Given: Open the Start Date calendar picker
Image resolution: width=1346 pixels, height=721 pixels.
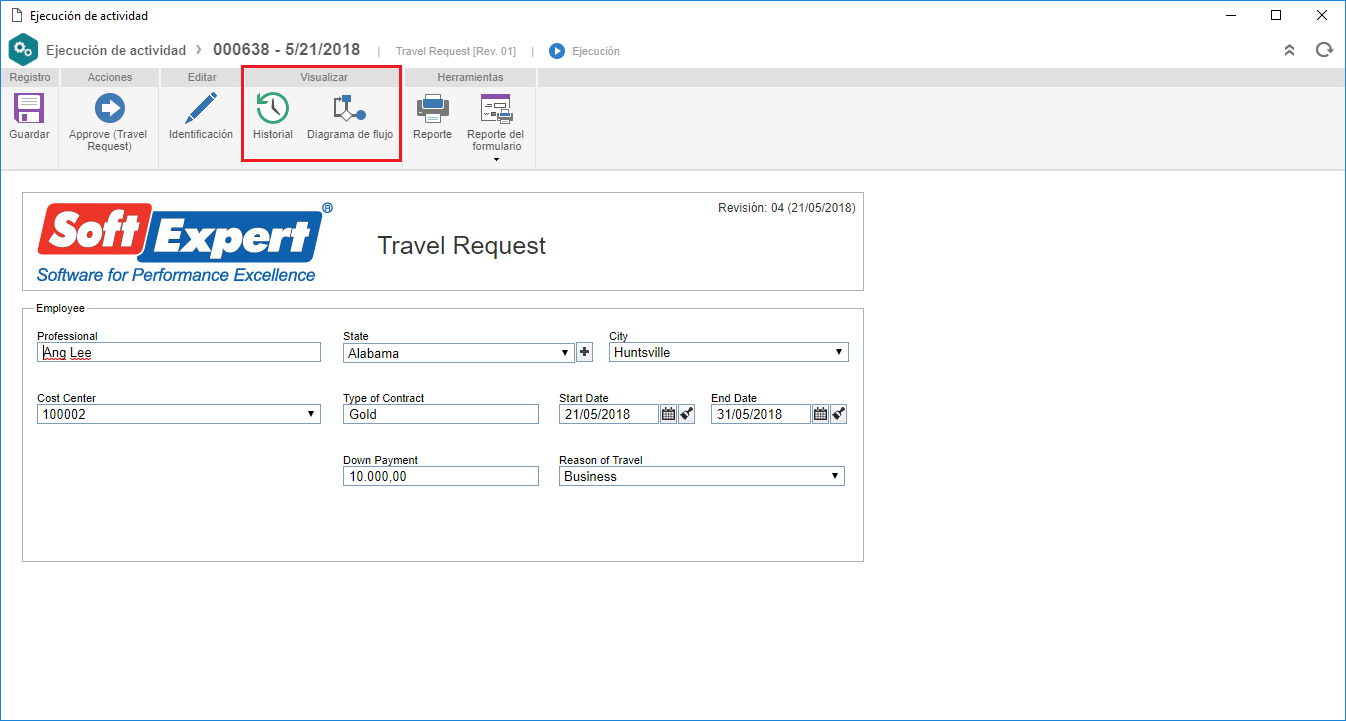Looking at the screenshot, I should pyautogui.click(x=669, y=414).
